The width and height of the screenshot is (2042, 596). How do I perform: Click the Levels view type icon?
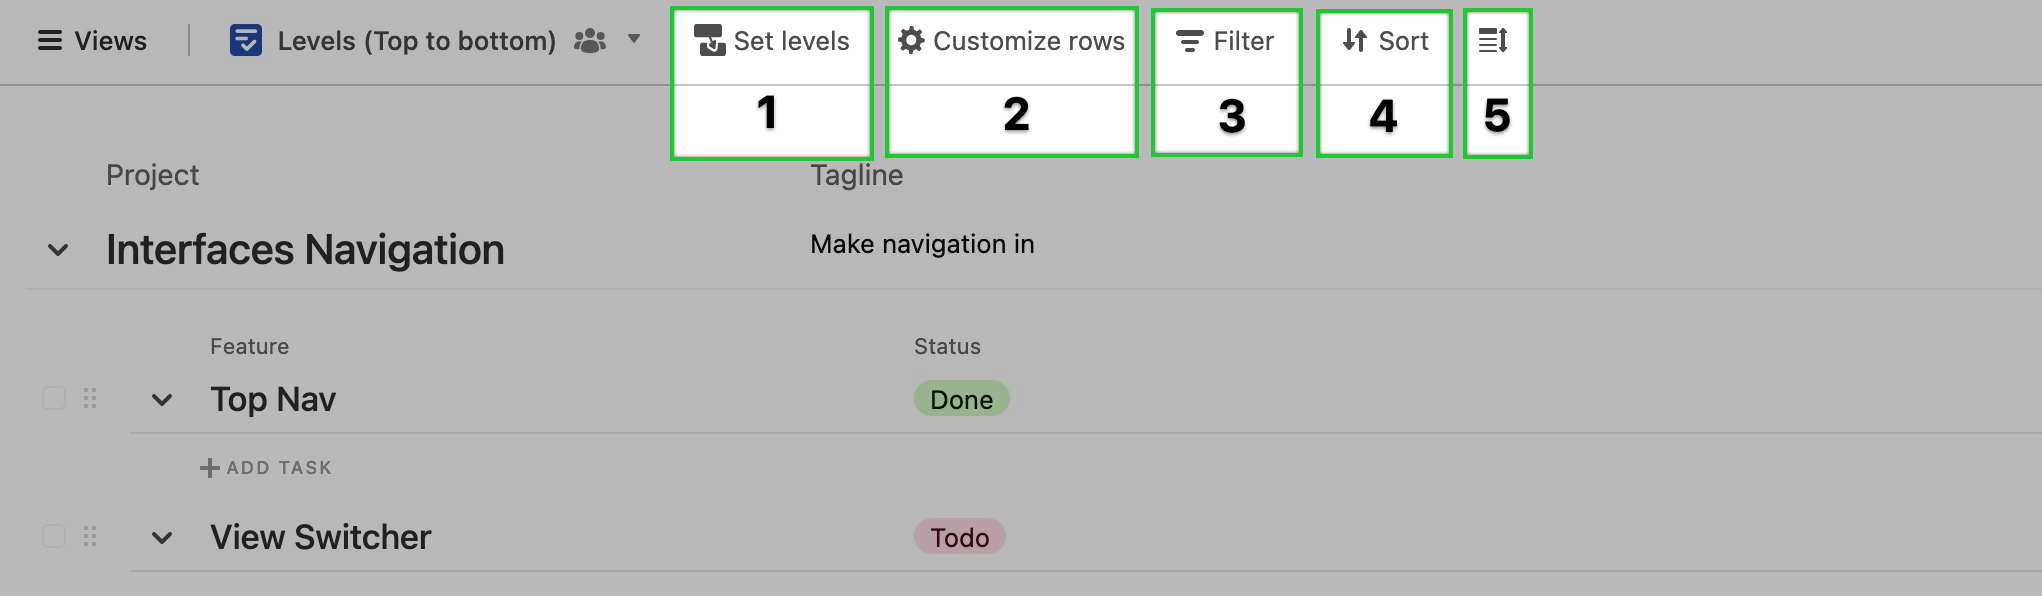246,41
